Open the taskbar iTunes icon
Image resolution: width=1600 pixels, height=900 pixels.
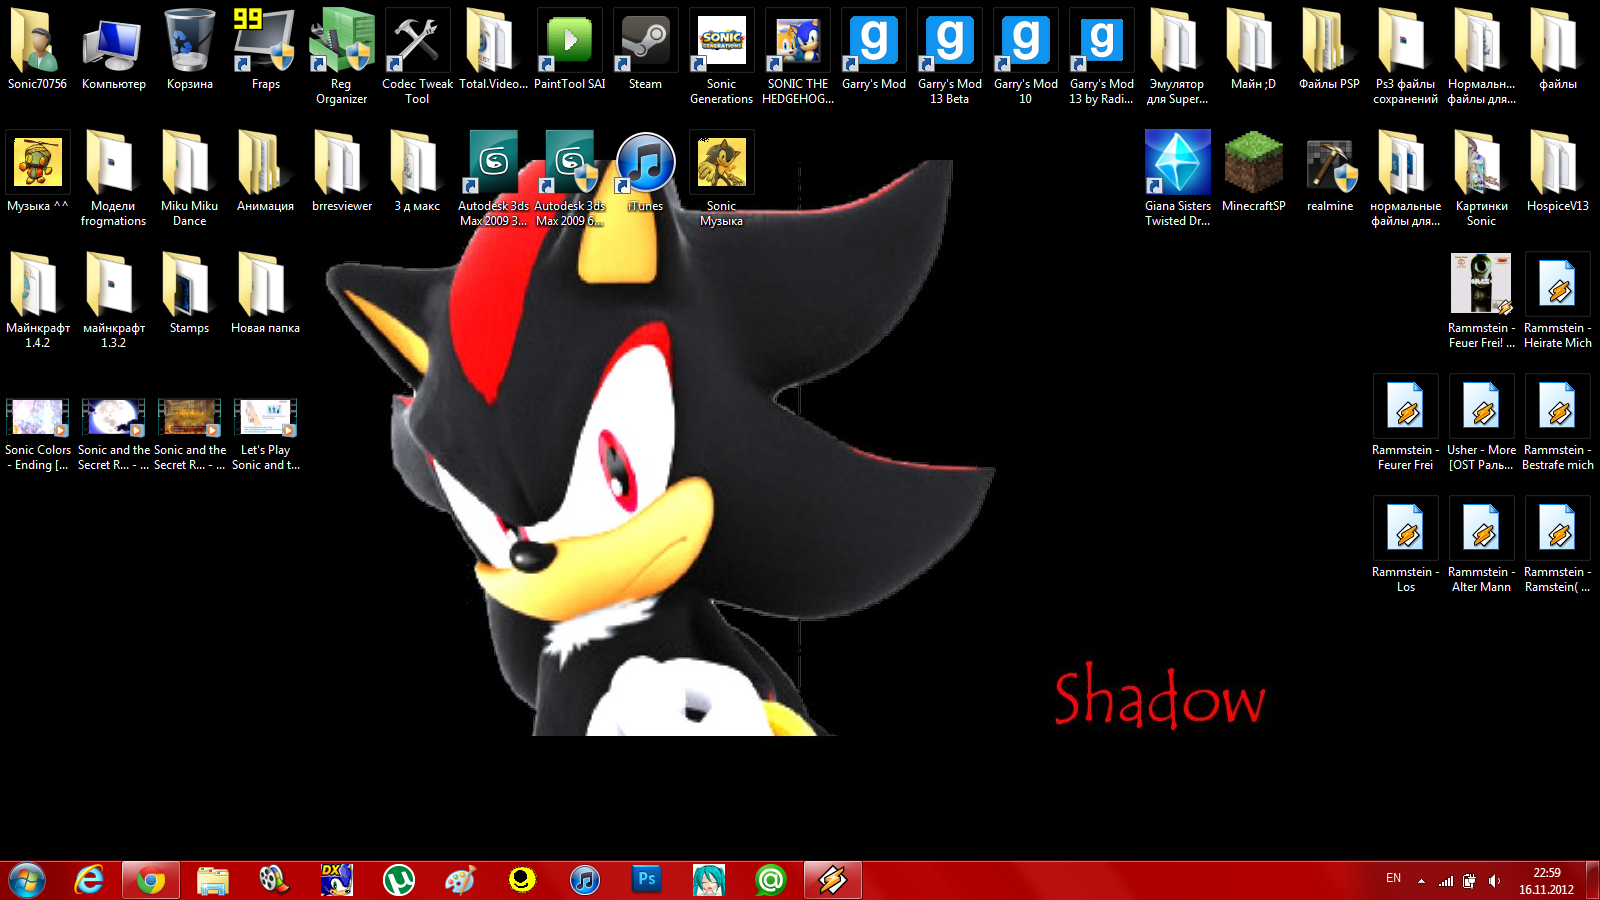(585, 880)
